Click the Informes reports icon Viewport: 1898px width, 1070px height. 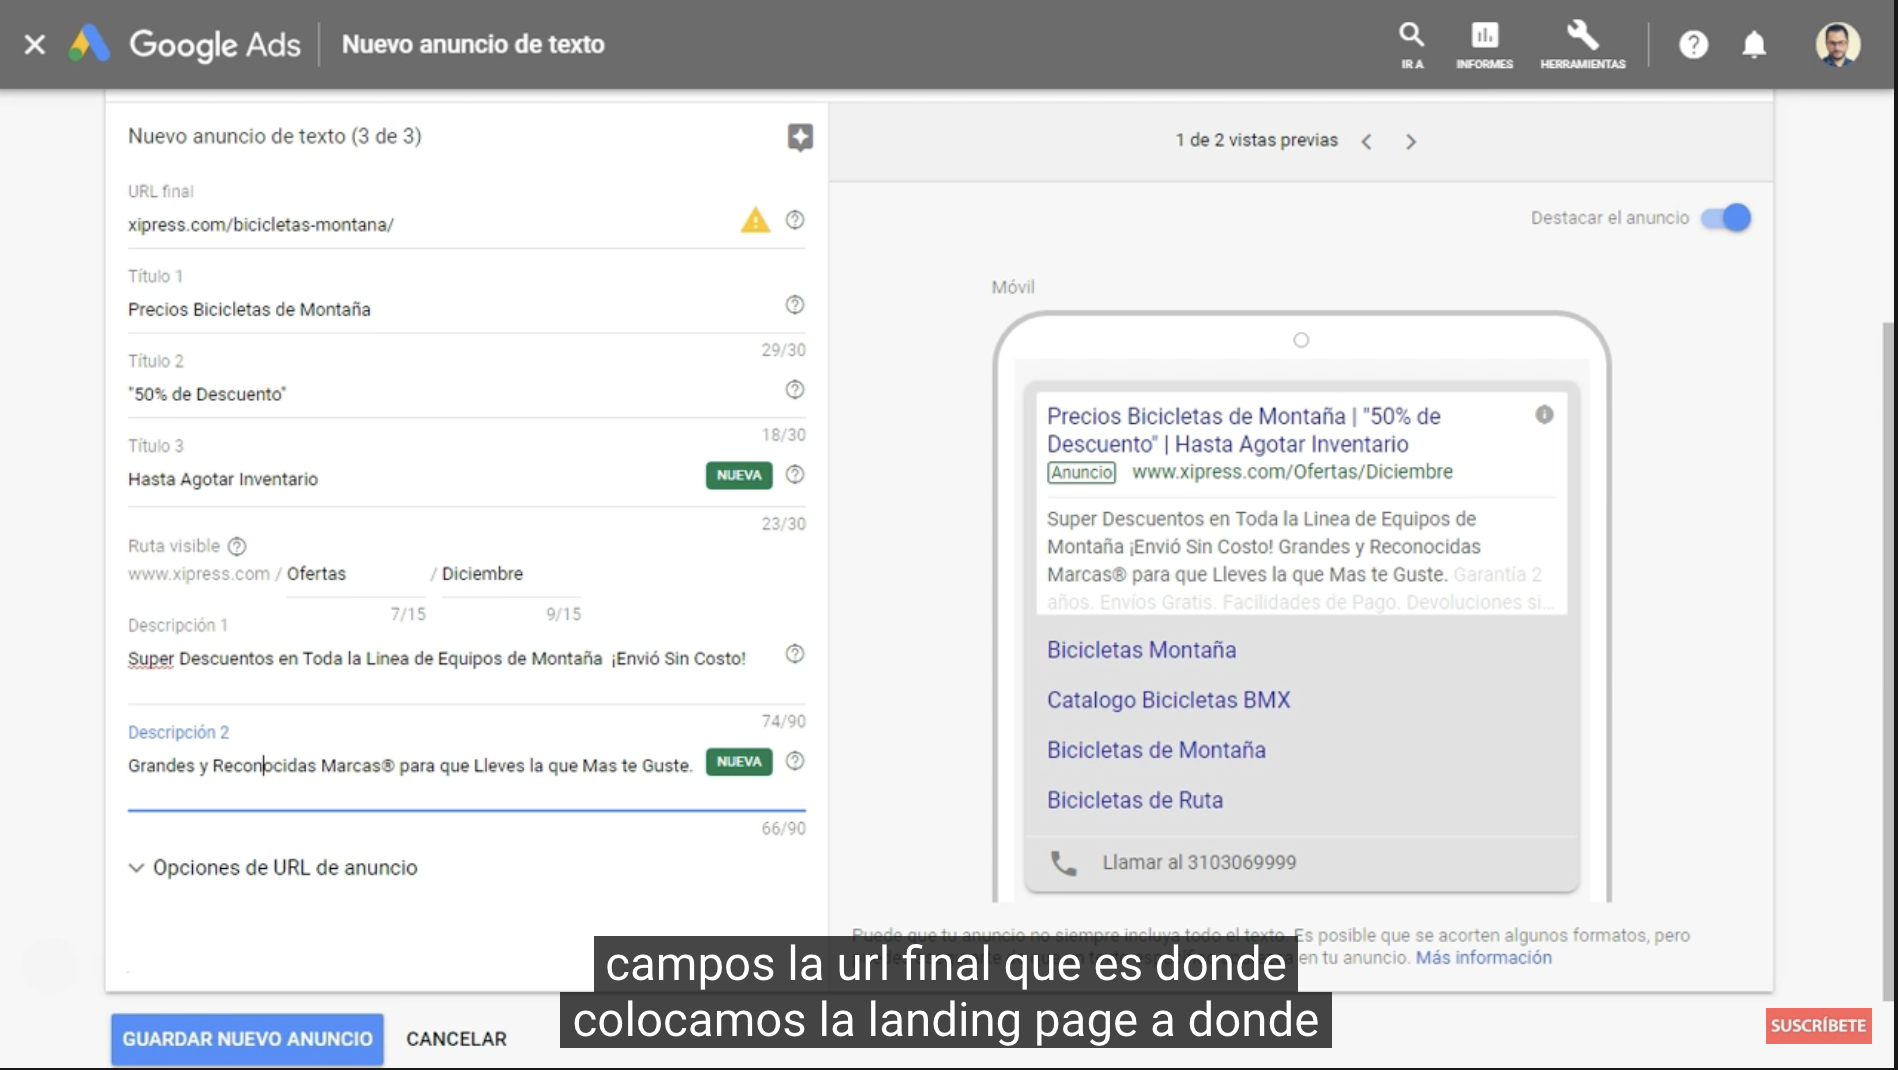point(1483,35)
